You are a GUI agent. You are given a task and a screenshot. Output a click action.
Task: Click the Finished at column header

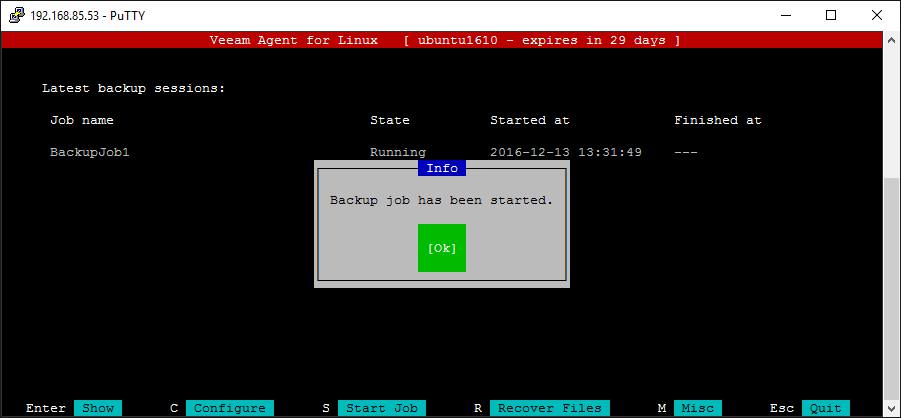[718, 120]
